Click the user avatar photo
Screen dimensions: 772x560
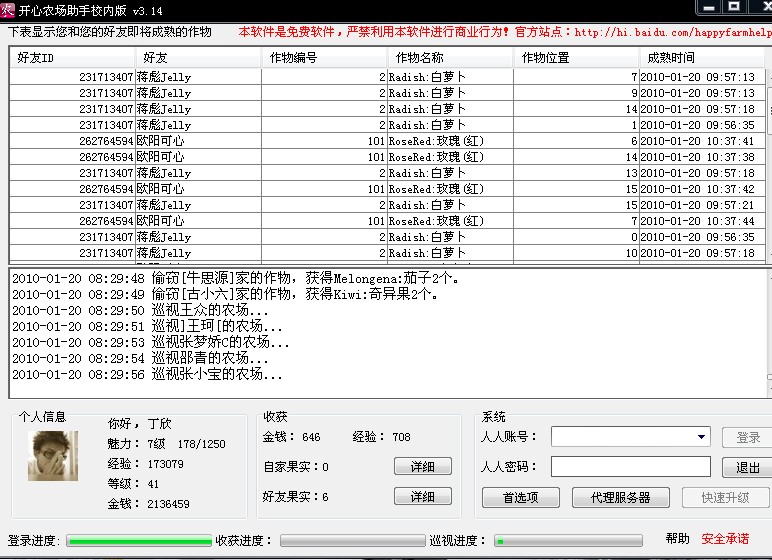[x=54, y=456]
